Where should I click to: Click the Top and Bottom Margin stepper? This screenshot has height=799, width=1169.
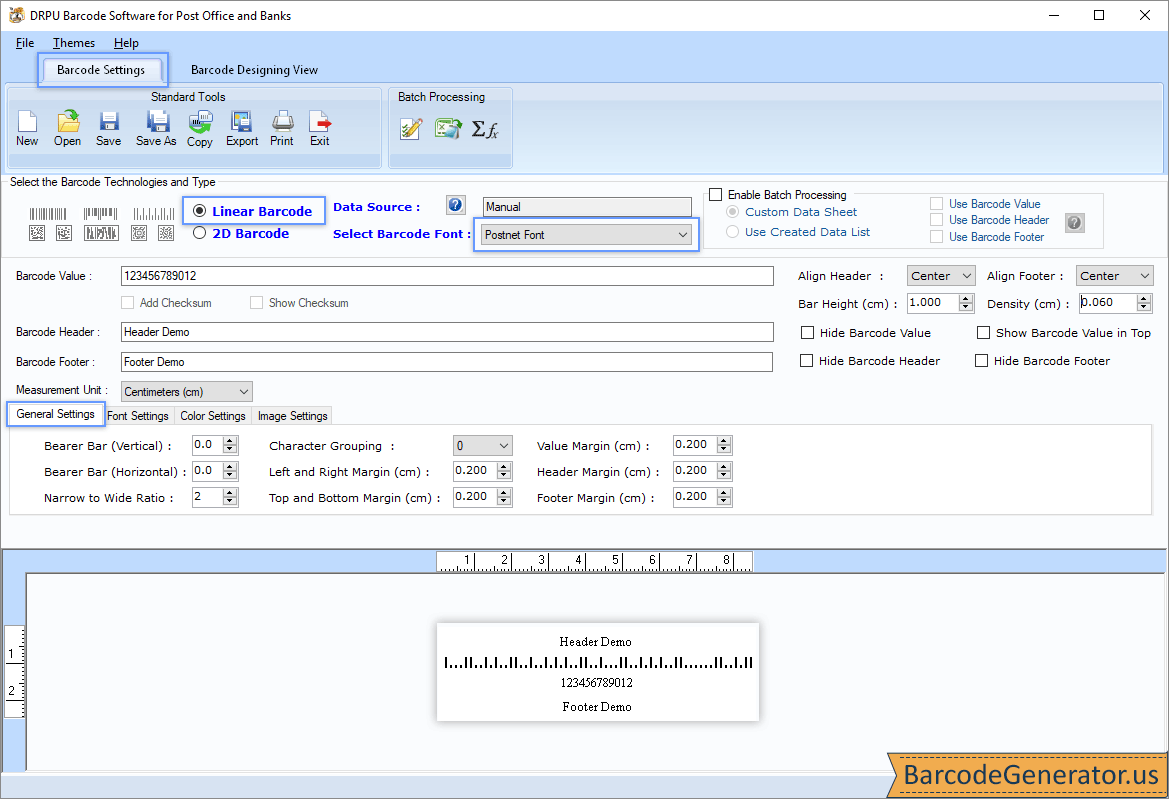505,497
